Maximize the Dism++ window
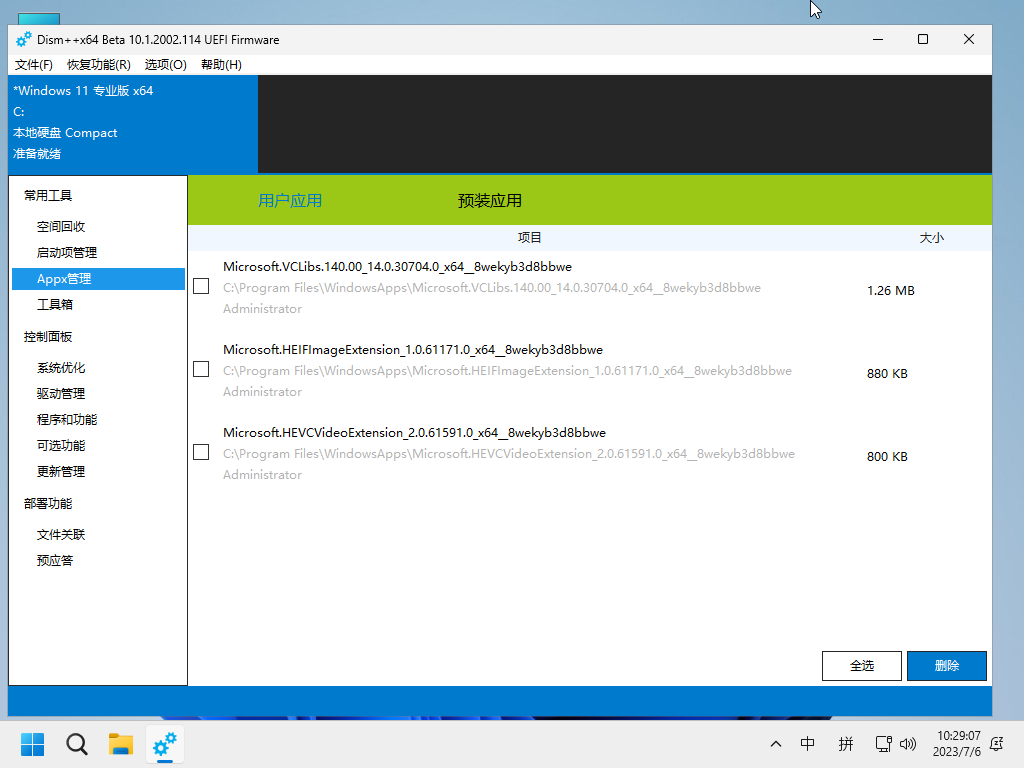The height and width of the screenshot is (768, 1024). (x=923, y=40)
